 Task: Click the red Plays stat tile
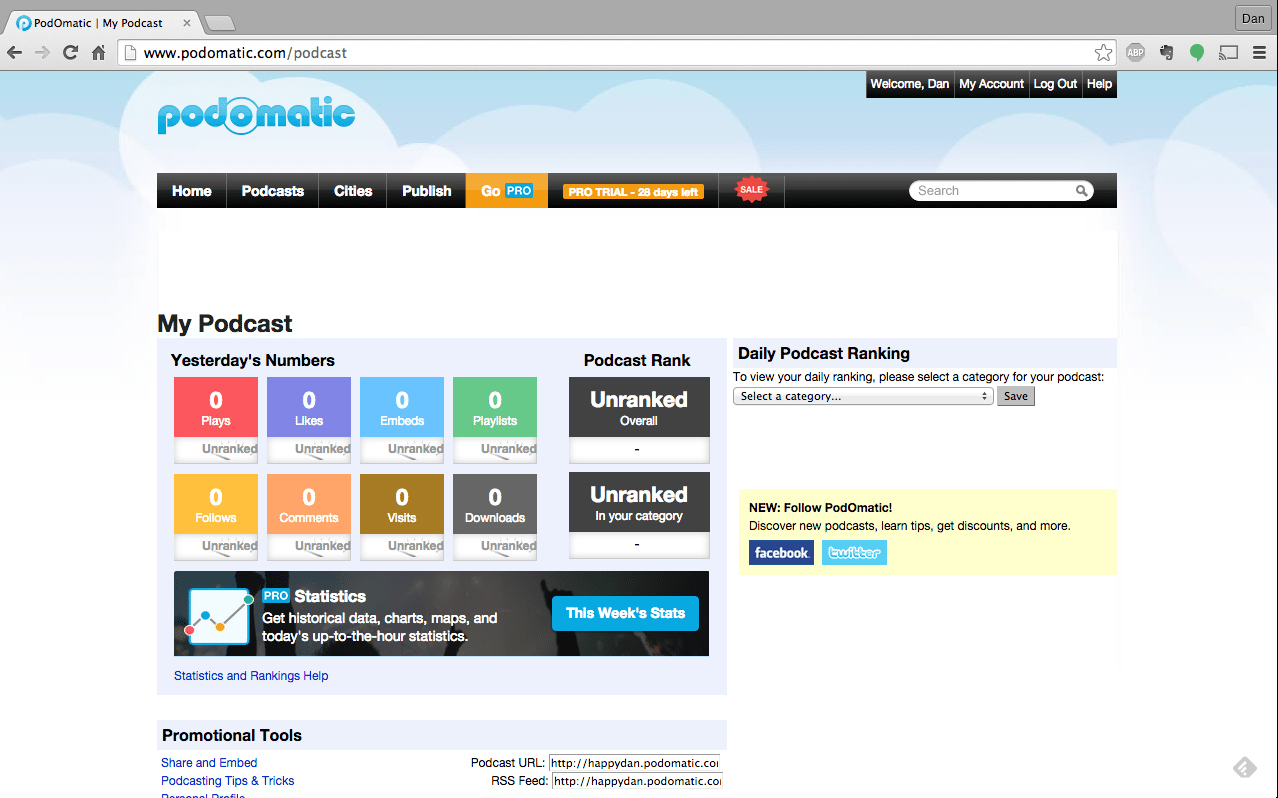(x=216, y=407)
